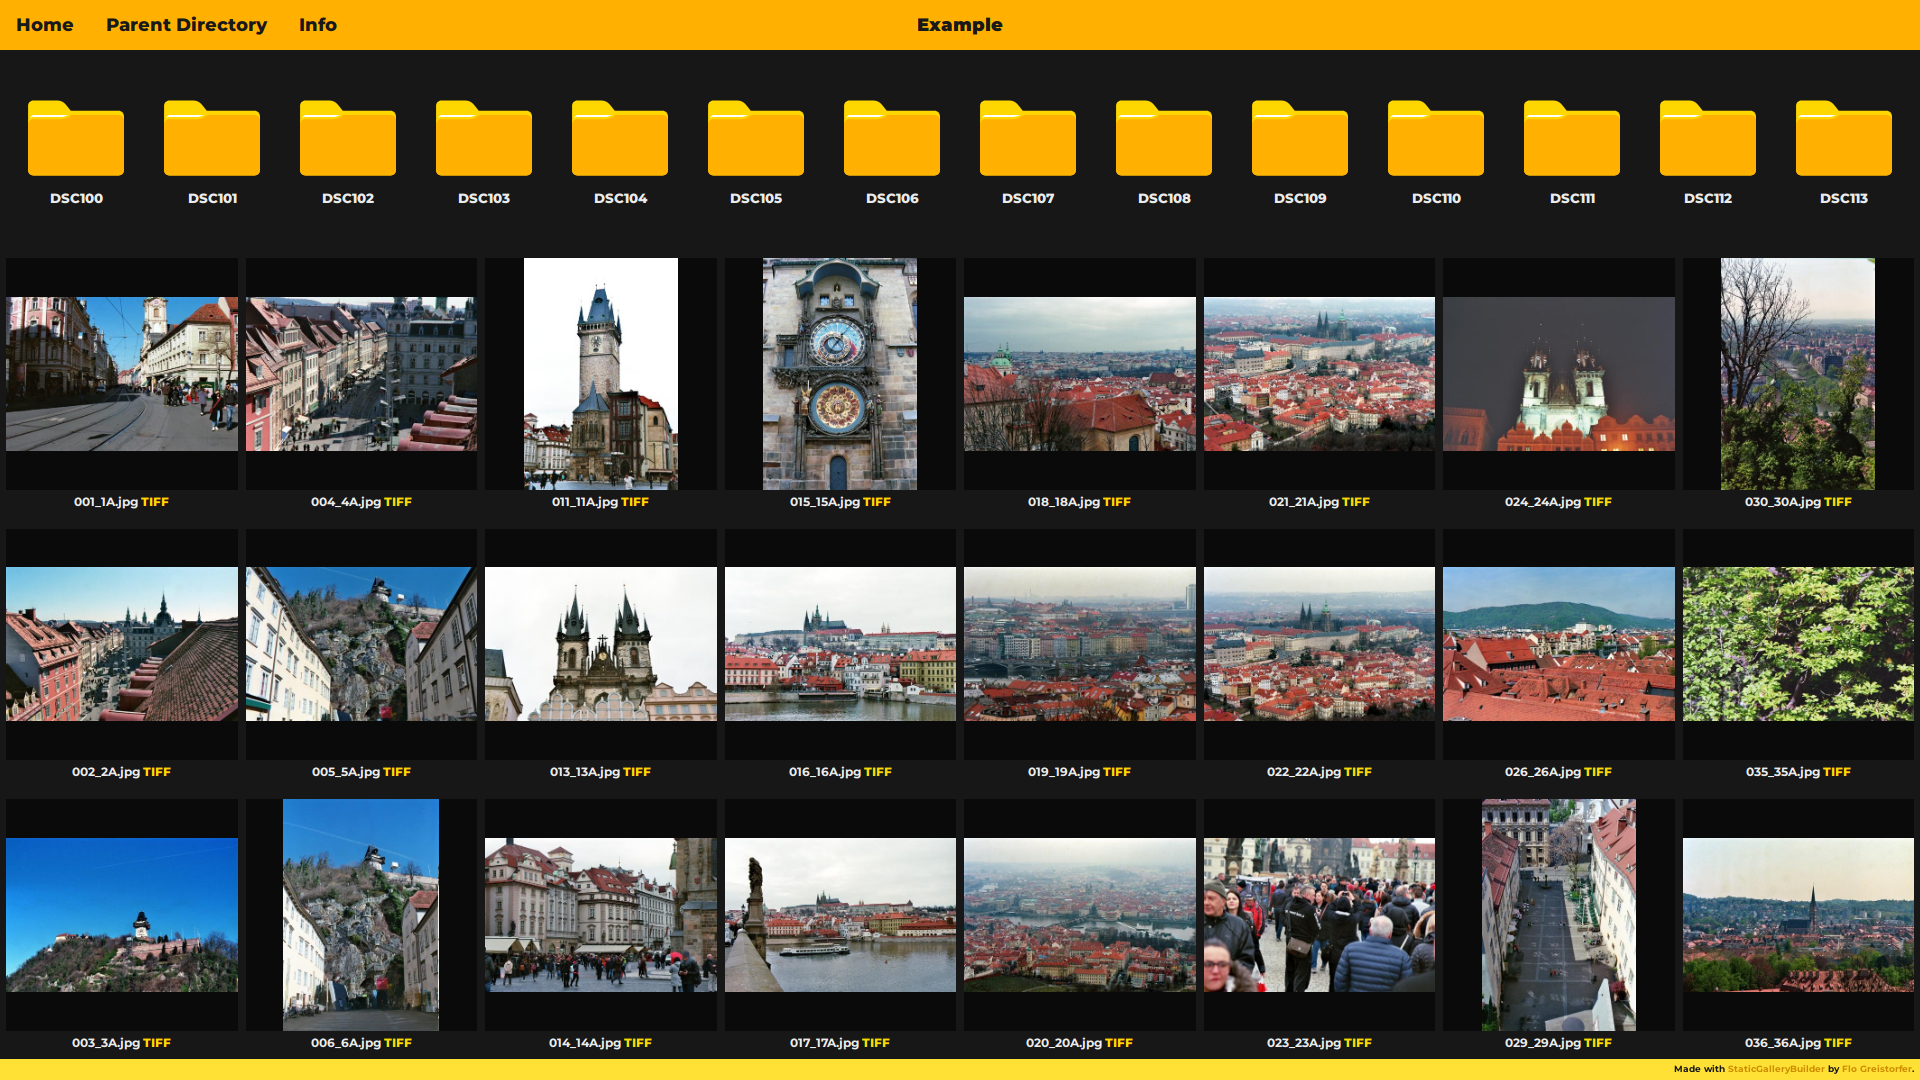1920x1080 pixels.
Task: Navigate to Parent Directory
Action: pyautogui.click(x=186, y=25)
